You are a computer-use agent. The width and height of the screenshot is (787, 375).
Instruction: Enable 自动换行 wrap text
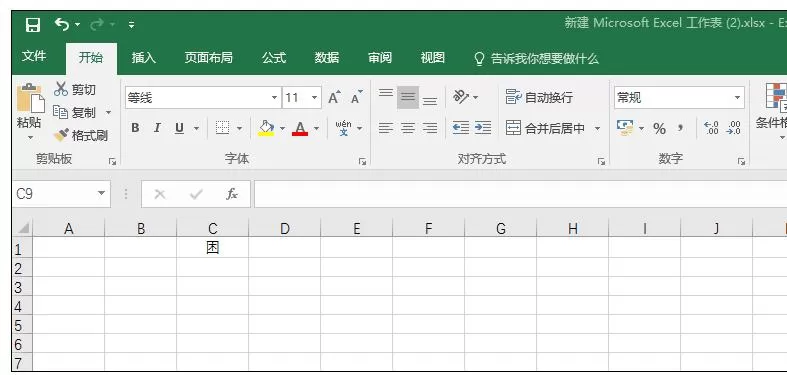pyautogui.click(x=539, y=97)
